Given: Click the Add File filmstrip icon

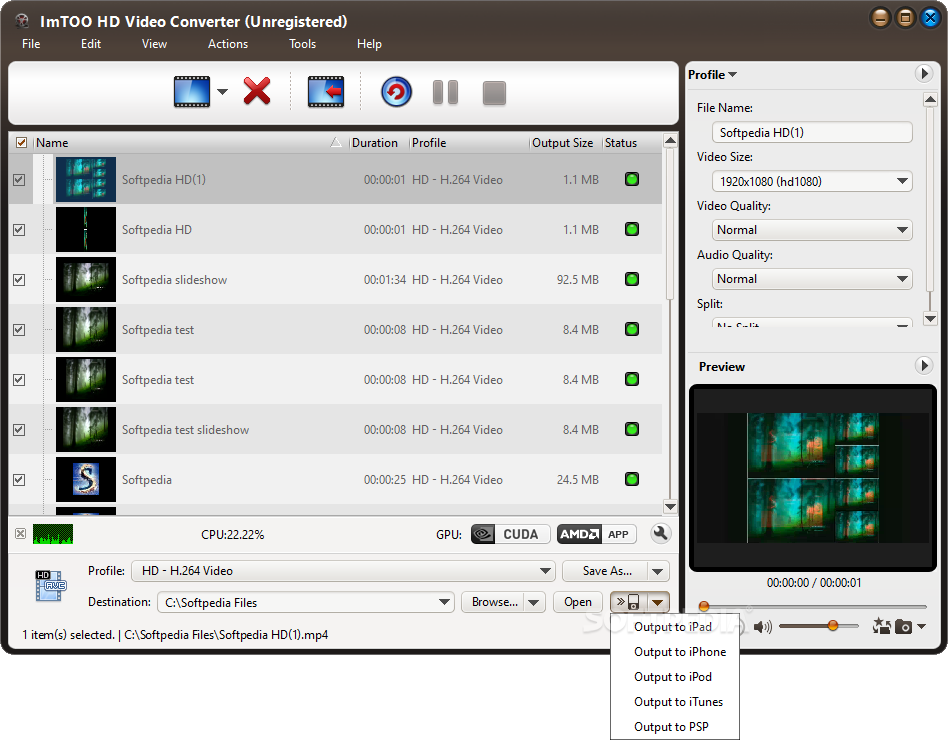Looking at the screenshot, I should click(x=192, y=92).
